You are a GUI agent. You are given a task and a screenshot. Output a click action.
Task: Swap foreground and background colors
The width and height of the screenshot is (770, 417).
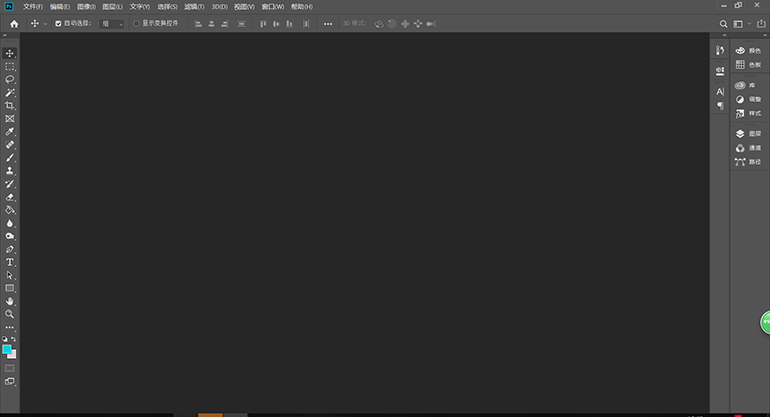[13, 339]
